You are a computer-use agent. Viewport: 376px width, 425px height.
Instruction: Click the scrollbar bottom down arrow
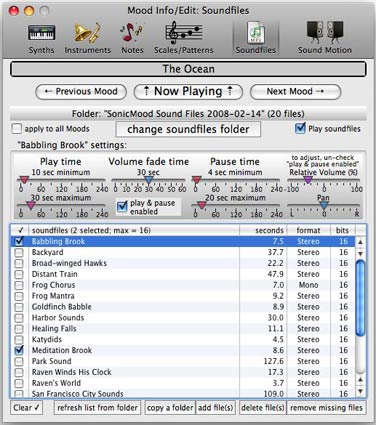[360, 391]
